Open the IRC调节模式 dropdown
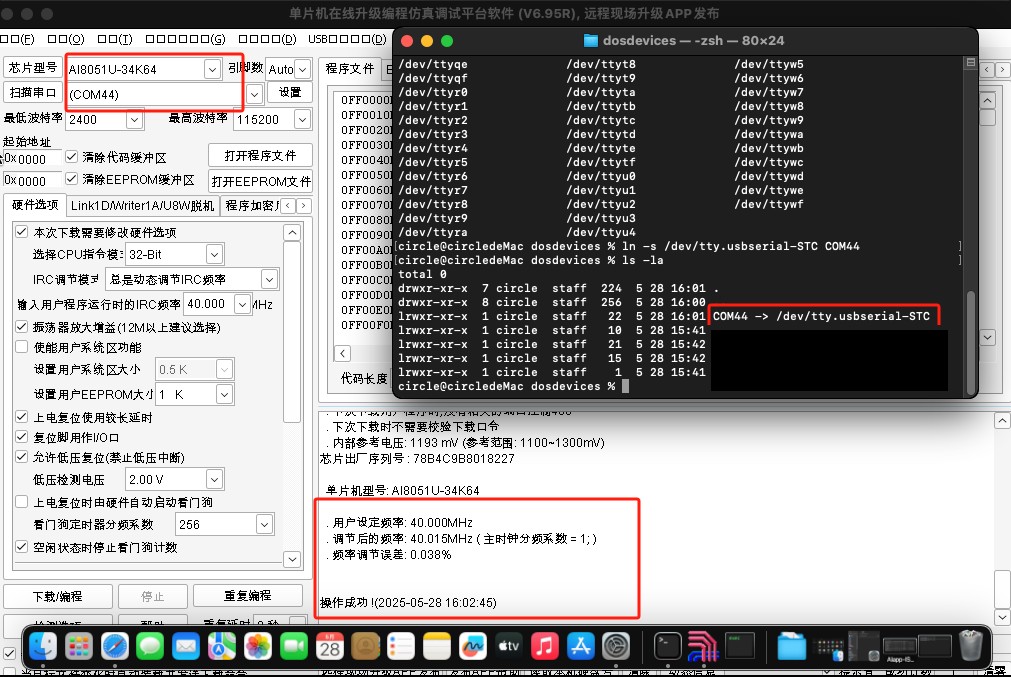 point(270,279)
